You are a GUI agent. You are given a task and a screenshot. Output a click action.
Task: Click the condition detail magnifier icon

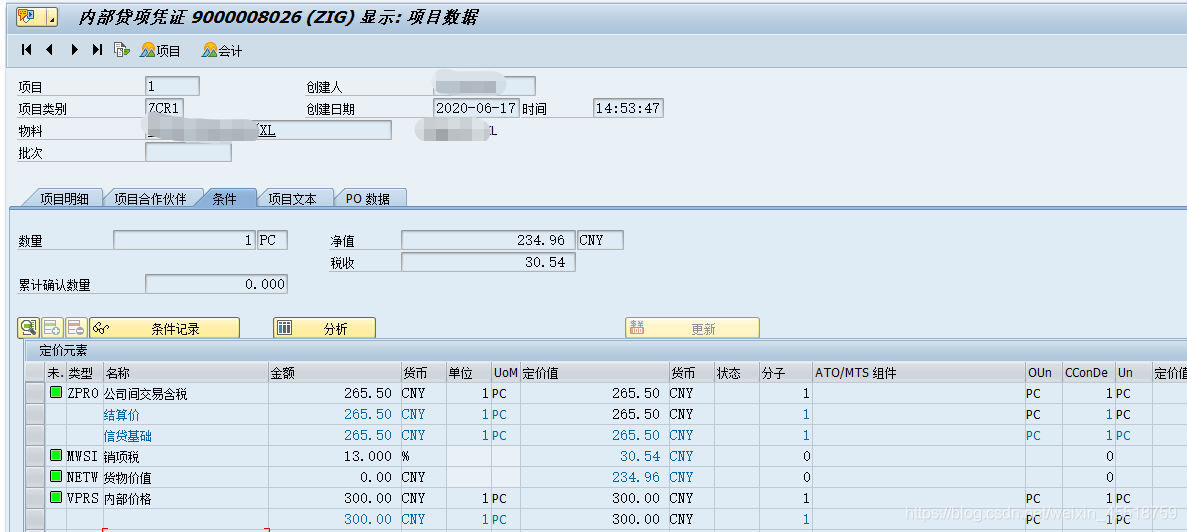[28, 328]
